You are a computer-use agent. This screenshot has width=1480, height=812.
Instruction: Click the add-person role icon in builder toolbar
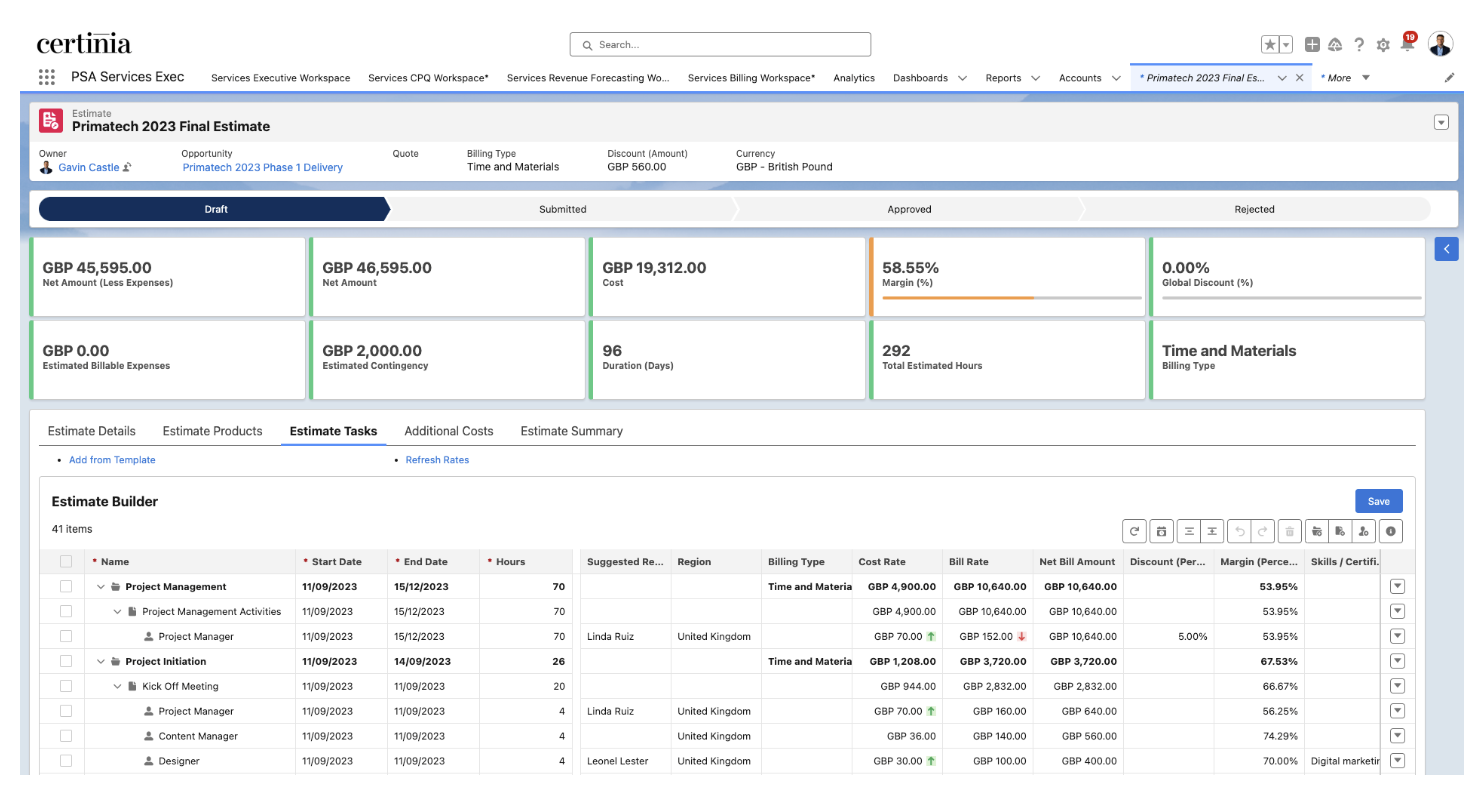click(x=1364, y=532)
